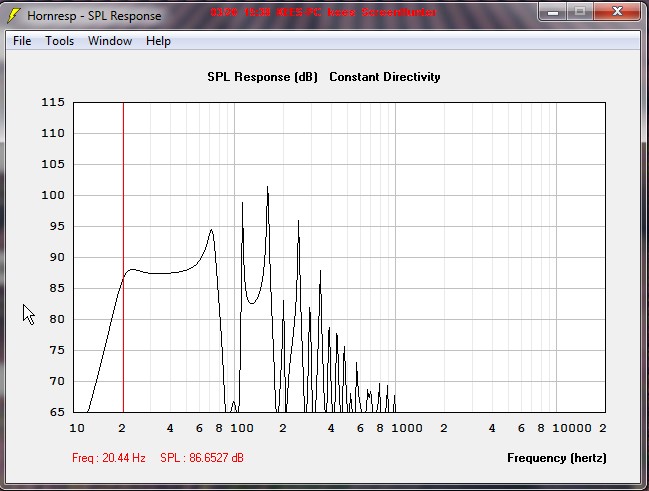This screenshot has height=491, width=649.
Task: Open the Tools menu
Action: pos(60,41)
